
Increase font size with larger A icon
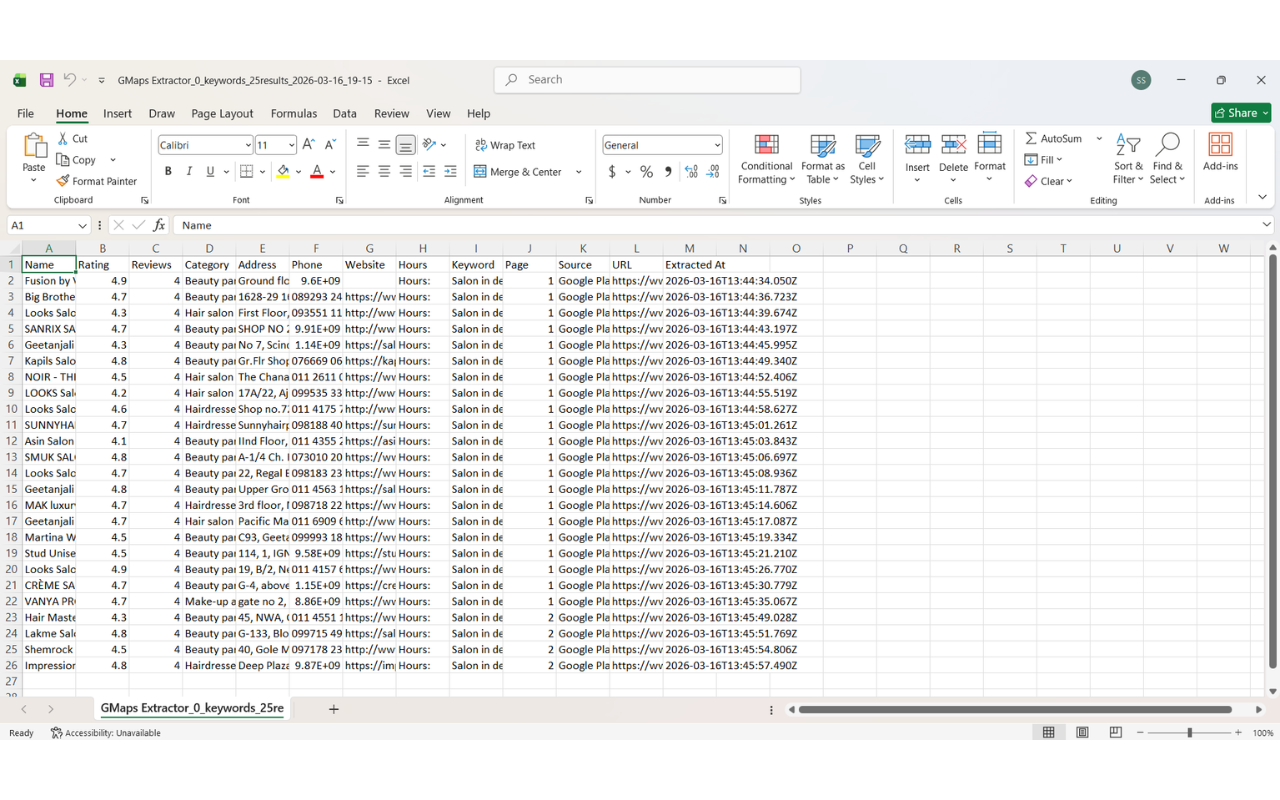[309, 145]
